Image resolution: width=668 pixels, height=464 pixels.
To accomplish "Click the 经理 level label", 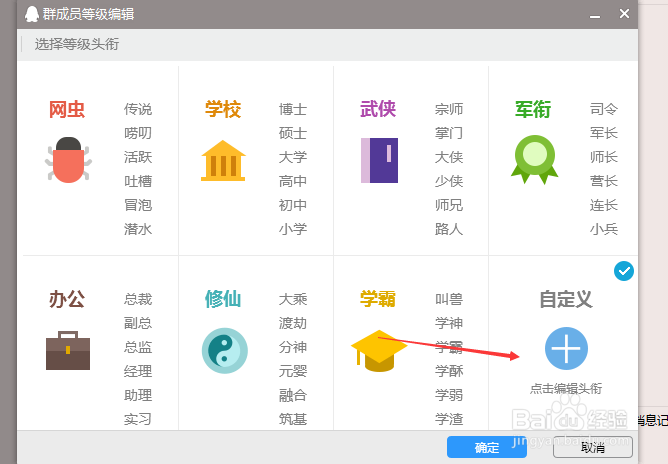I will [x=138, y=371].
